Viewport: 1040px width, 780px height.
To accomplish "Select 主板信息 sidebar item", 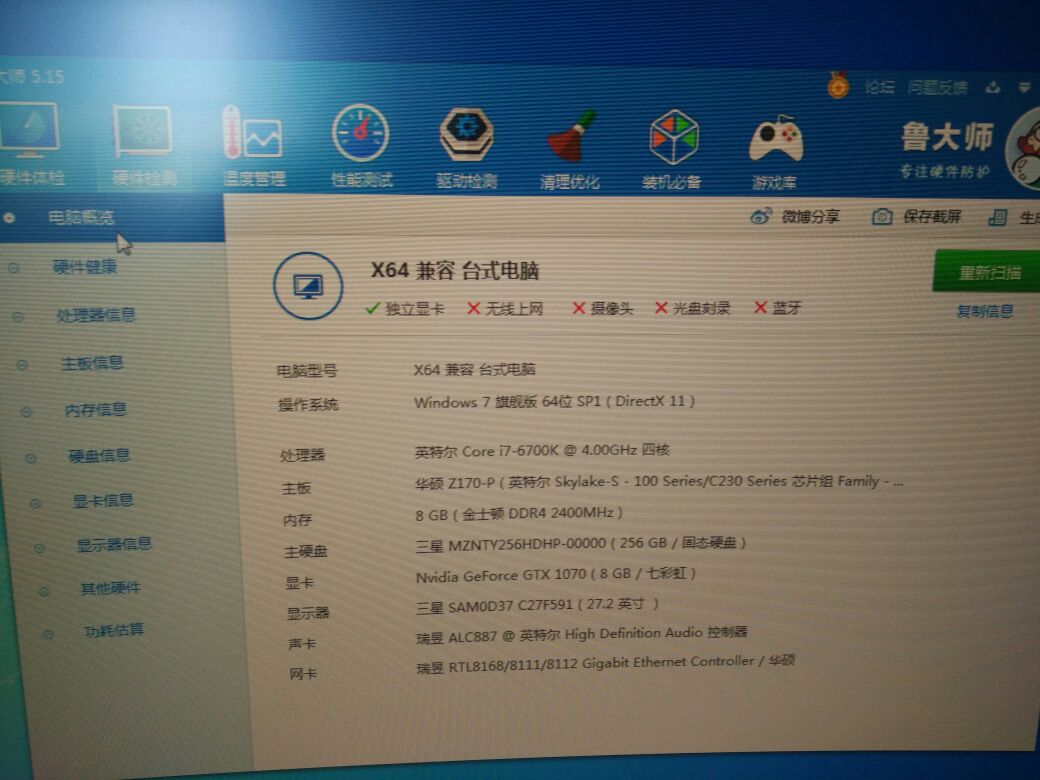I will tap(92, 363).
